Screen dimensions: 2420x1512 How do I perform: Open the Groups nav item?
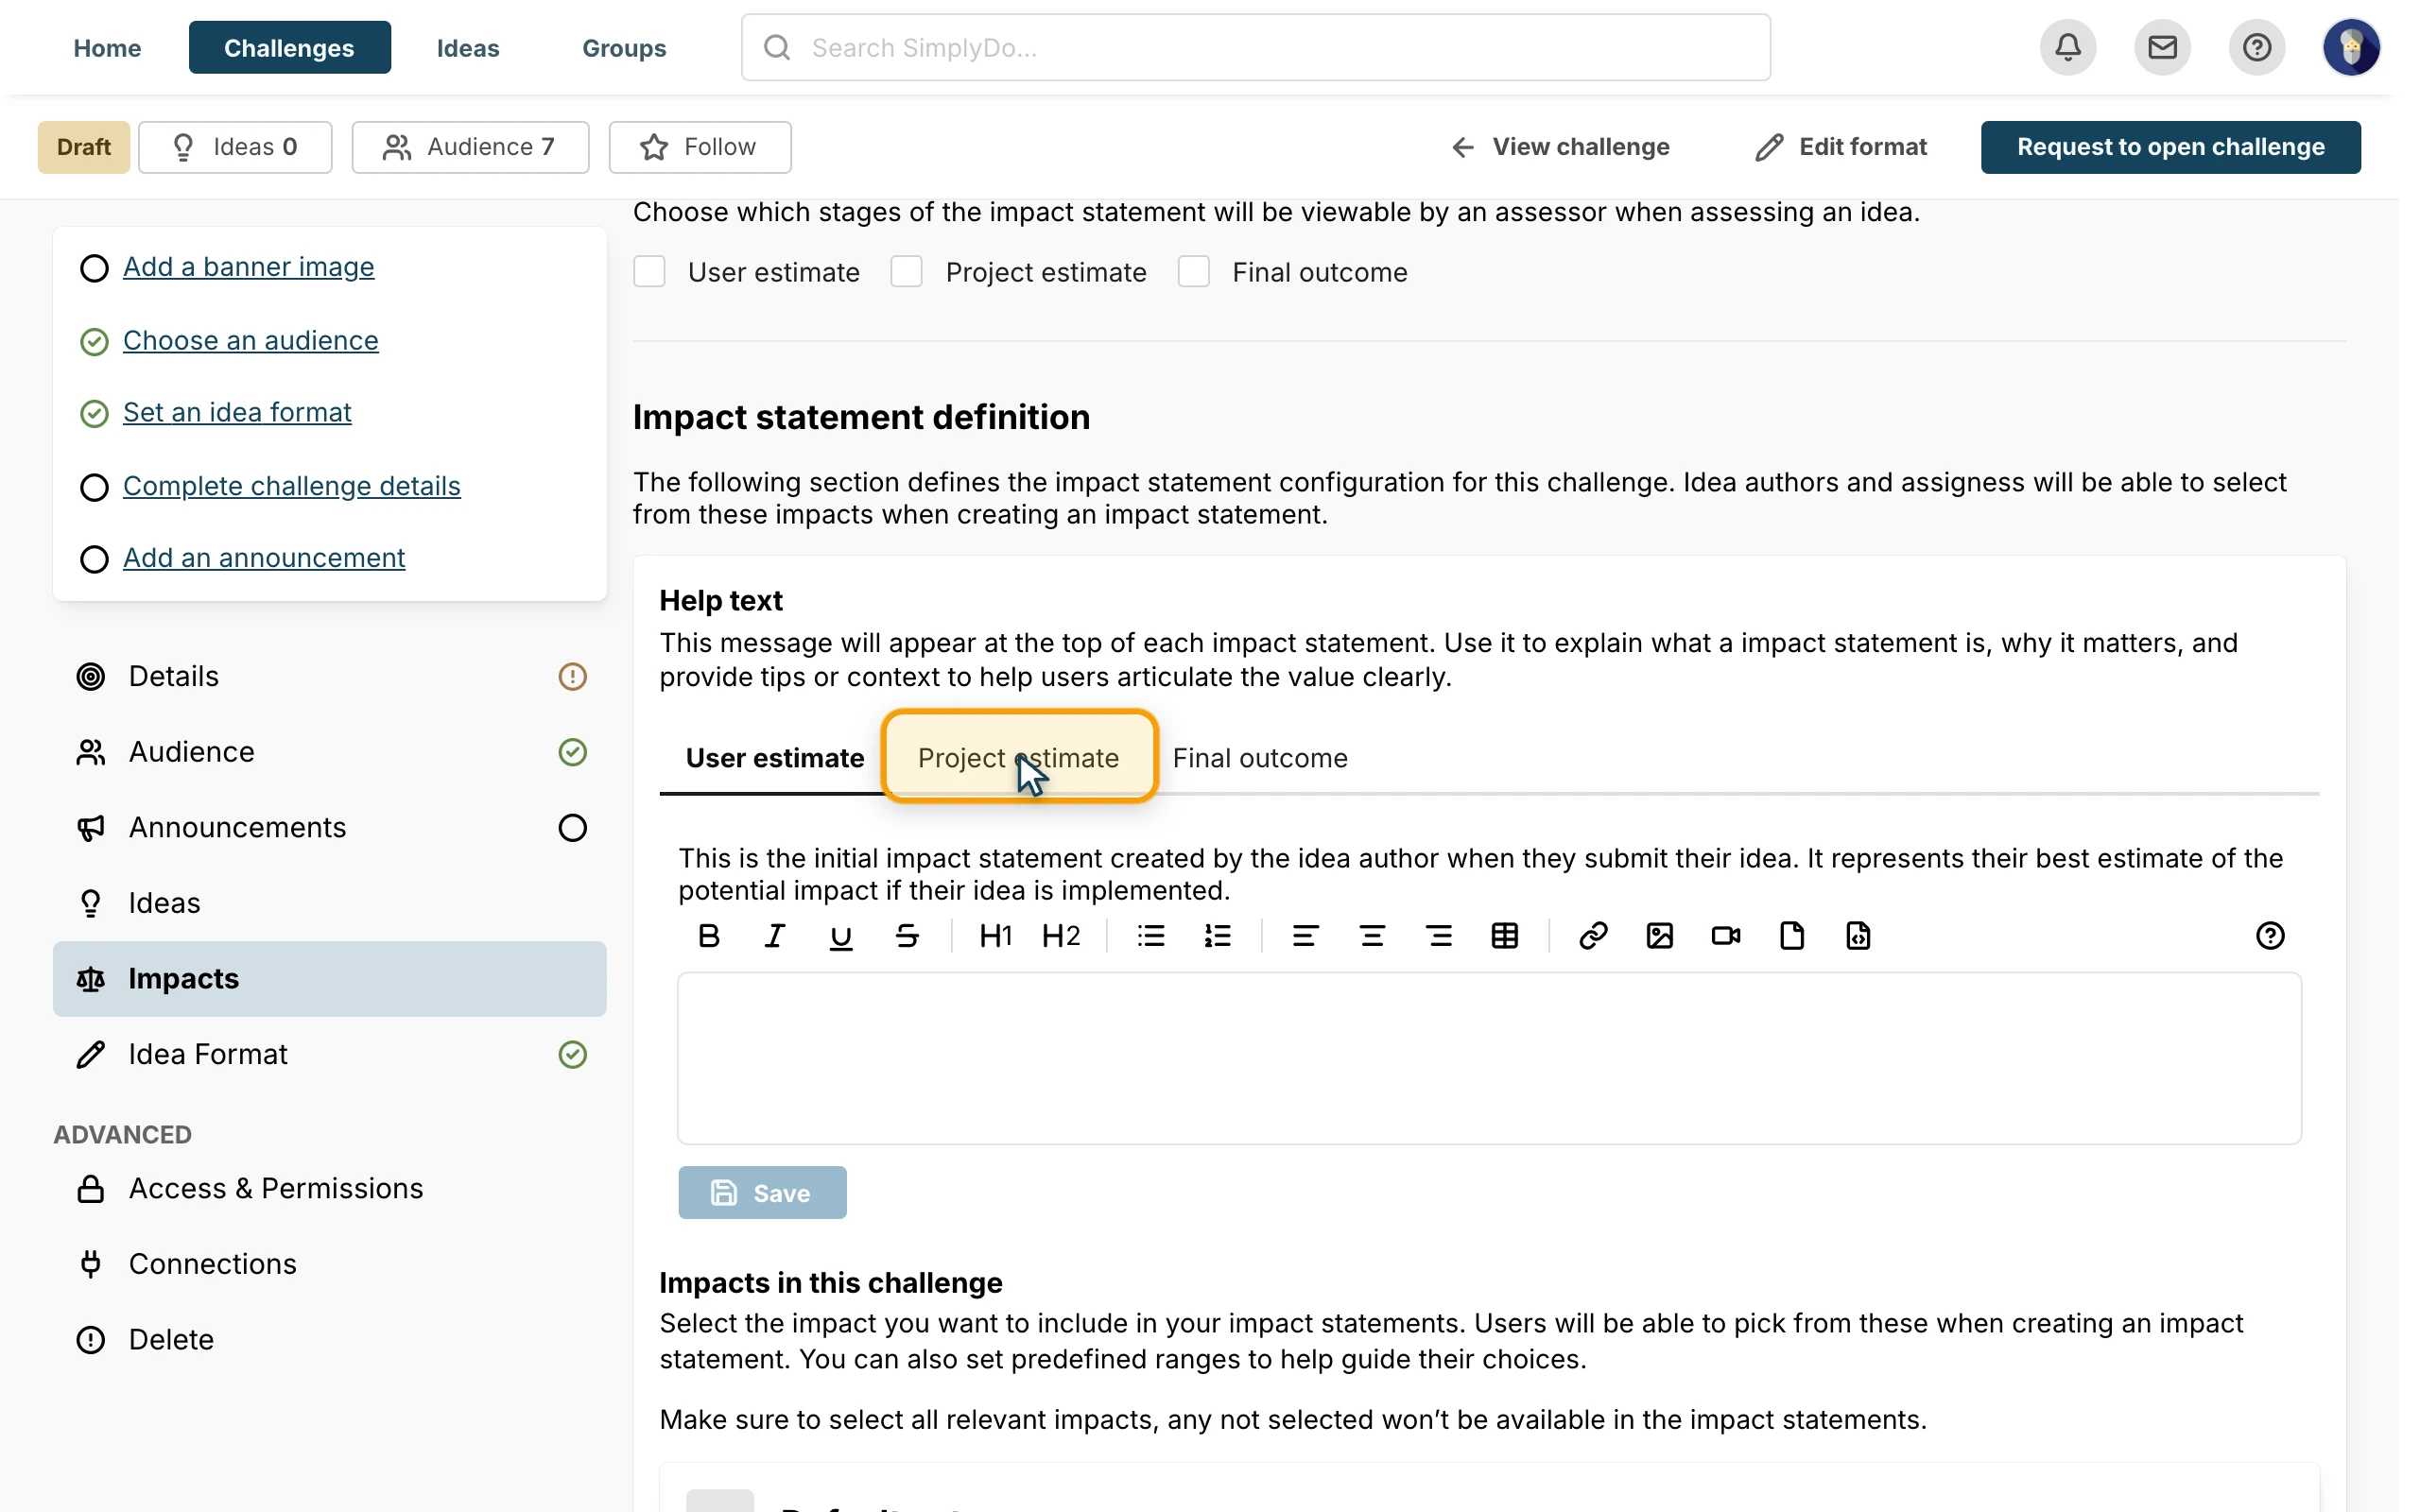pyautogui.click(x=624, y=48)
